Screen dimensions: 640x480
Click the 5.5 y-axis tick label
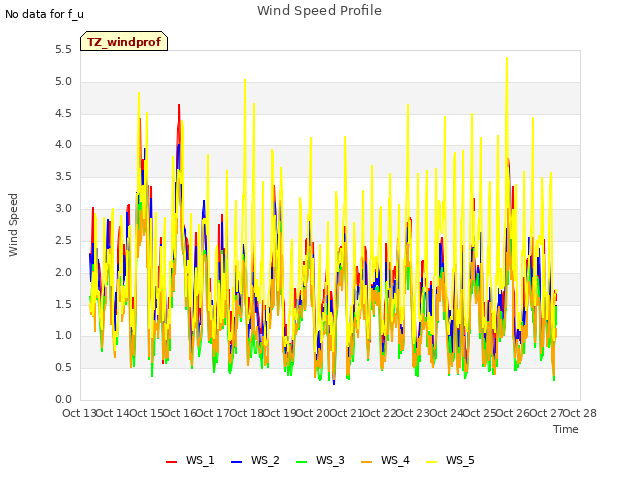point(63,50)
